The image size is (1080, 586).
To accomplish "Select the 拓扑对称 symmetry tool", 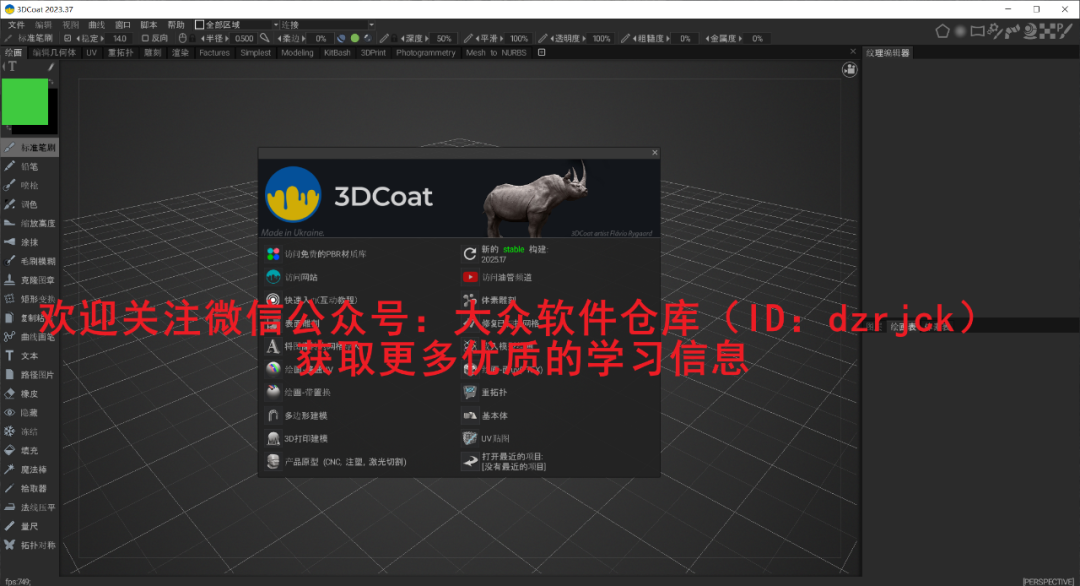I will [x=29, y=545].
